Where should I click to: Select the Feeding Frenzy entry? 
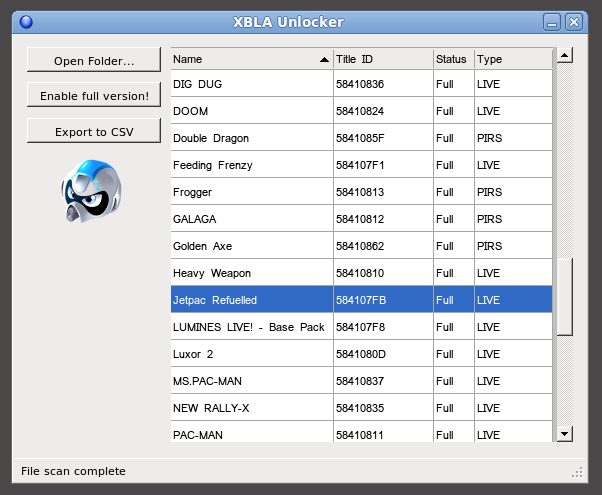pyautogui.click(x=362, y=165)
